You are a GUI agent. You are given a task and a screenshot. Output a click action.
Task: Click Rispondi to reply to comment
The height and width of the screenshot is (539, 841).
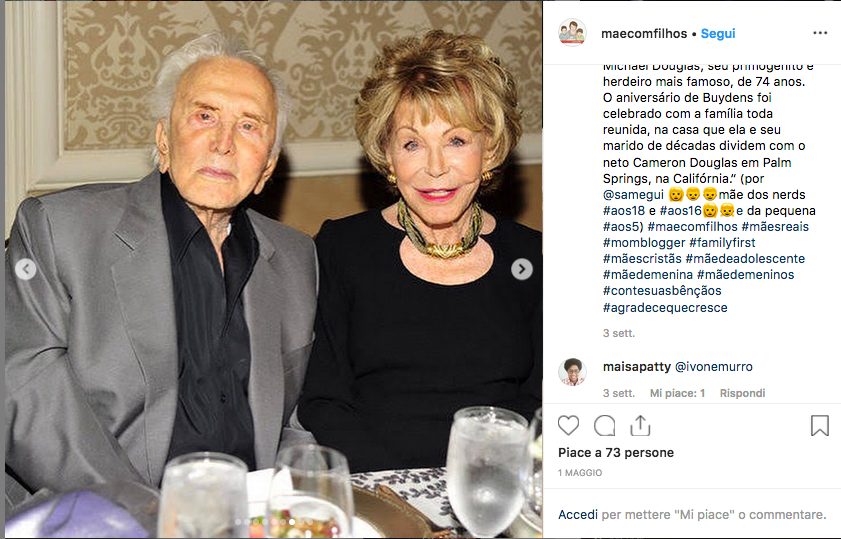(x=742, y=394)
